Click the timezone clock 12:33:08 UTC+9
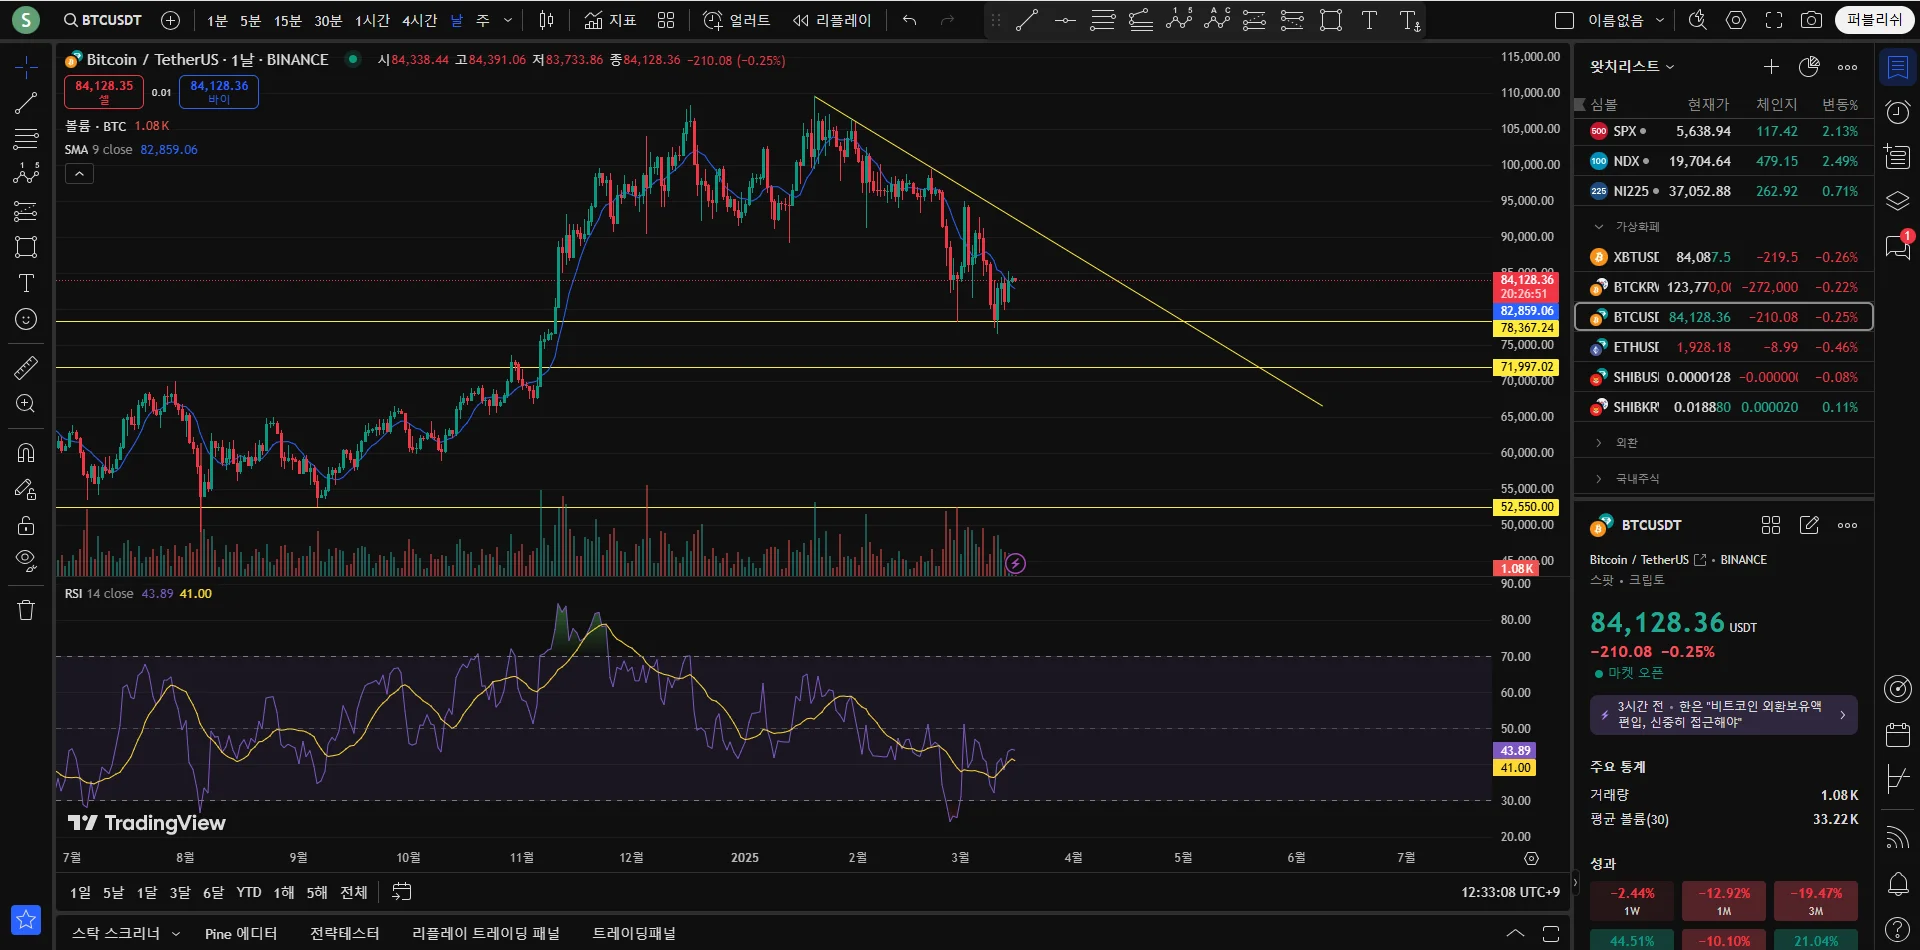The image size is (1920, 950). point(1510,892)
